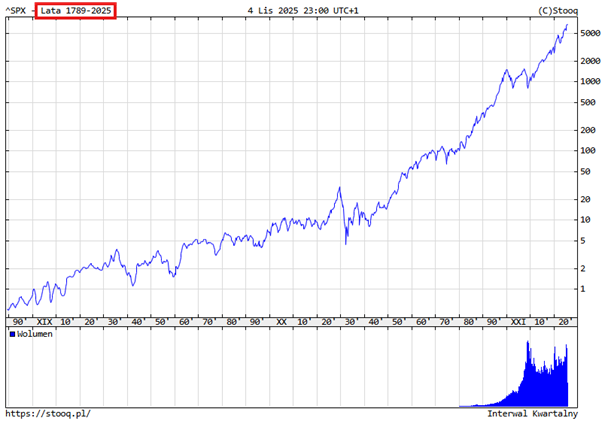Click the 5000 price axis label
Image resolution: width=605 pixels, height=424 pixels.
tap(587, 33)
